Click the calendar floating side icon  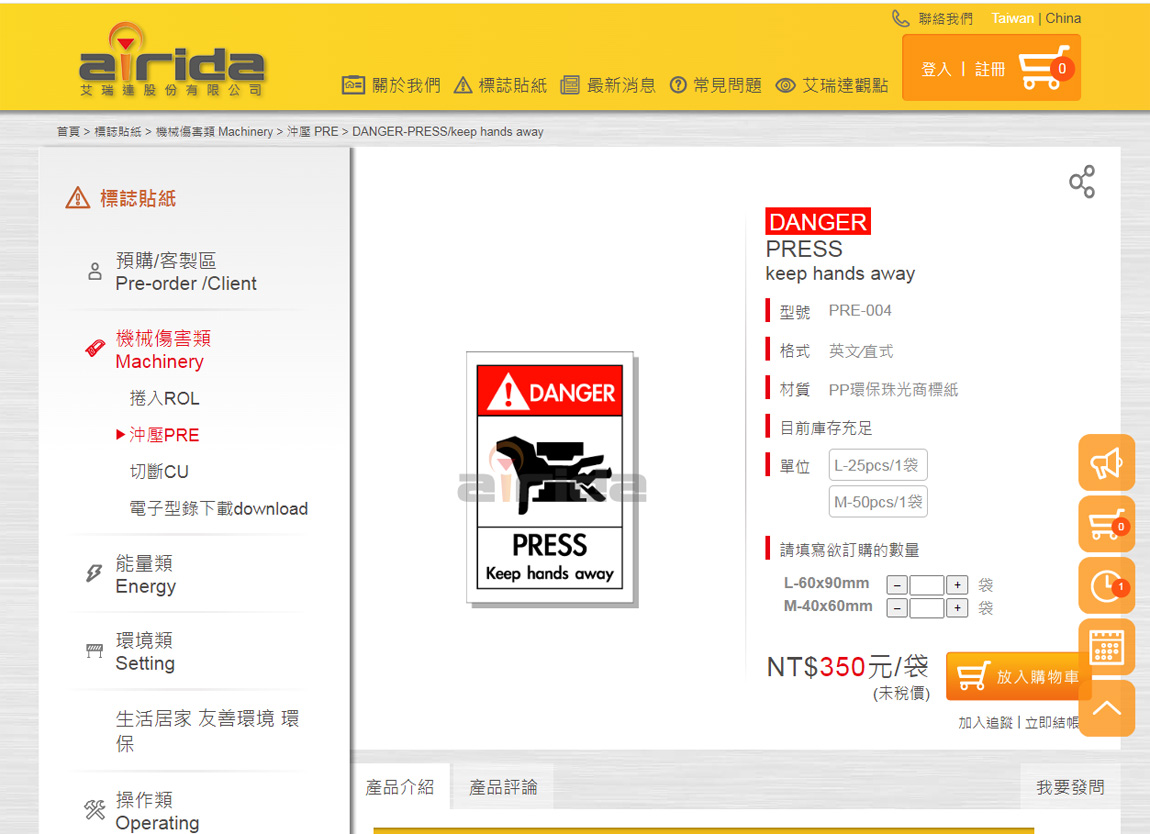click(x=1106, y=647)
